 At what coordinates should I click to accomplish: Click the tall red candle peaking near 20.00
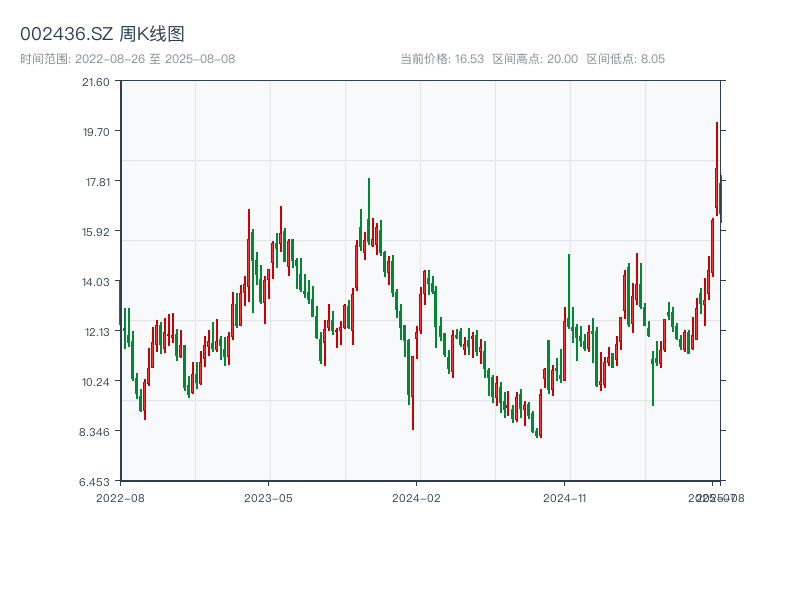[x=717, y=168]
